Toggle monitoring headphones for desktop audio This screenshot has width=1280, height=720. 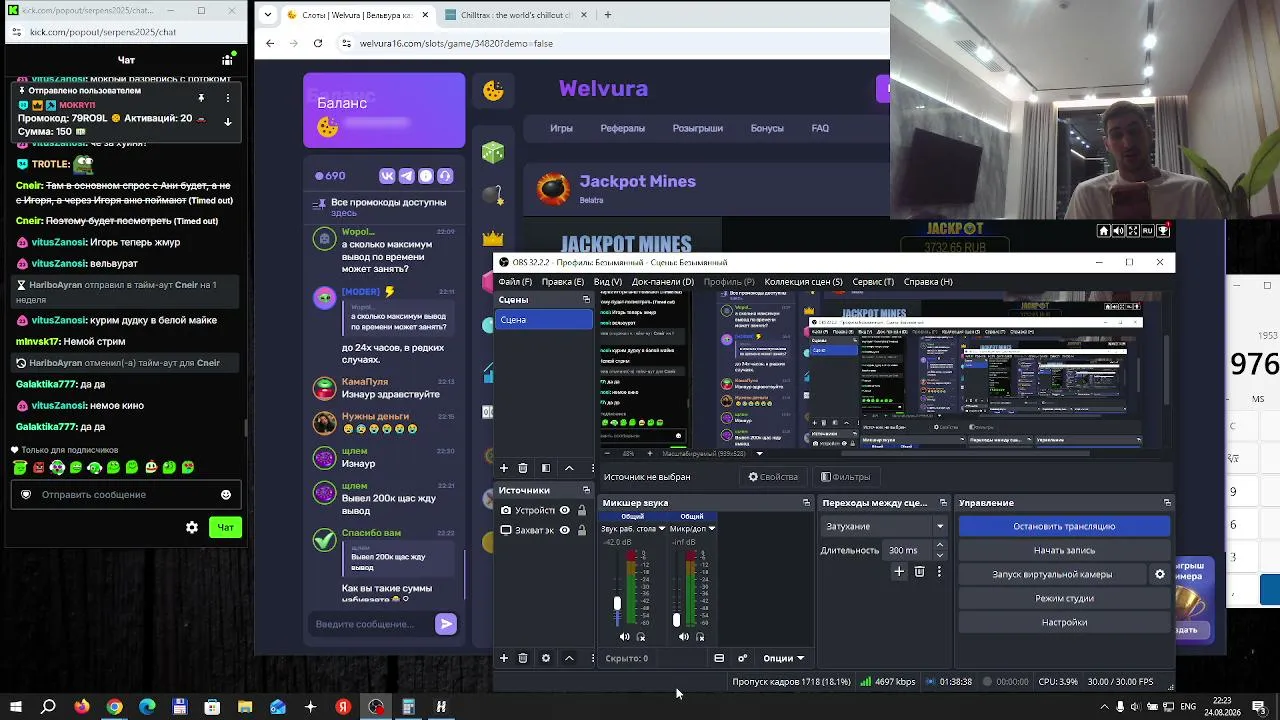click(641, 637)
